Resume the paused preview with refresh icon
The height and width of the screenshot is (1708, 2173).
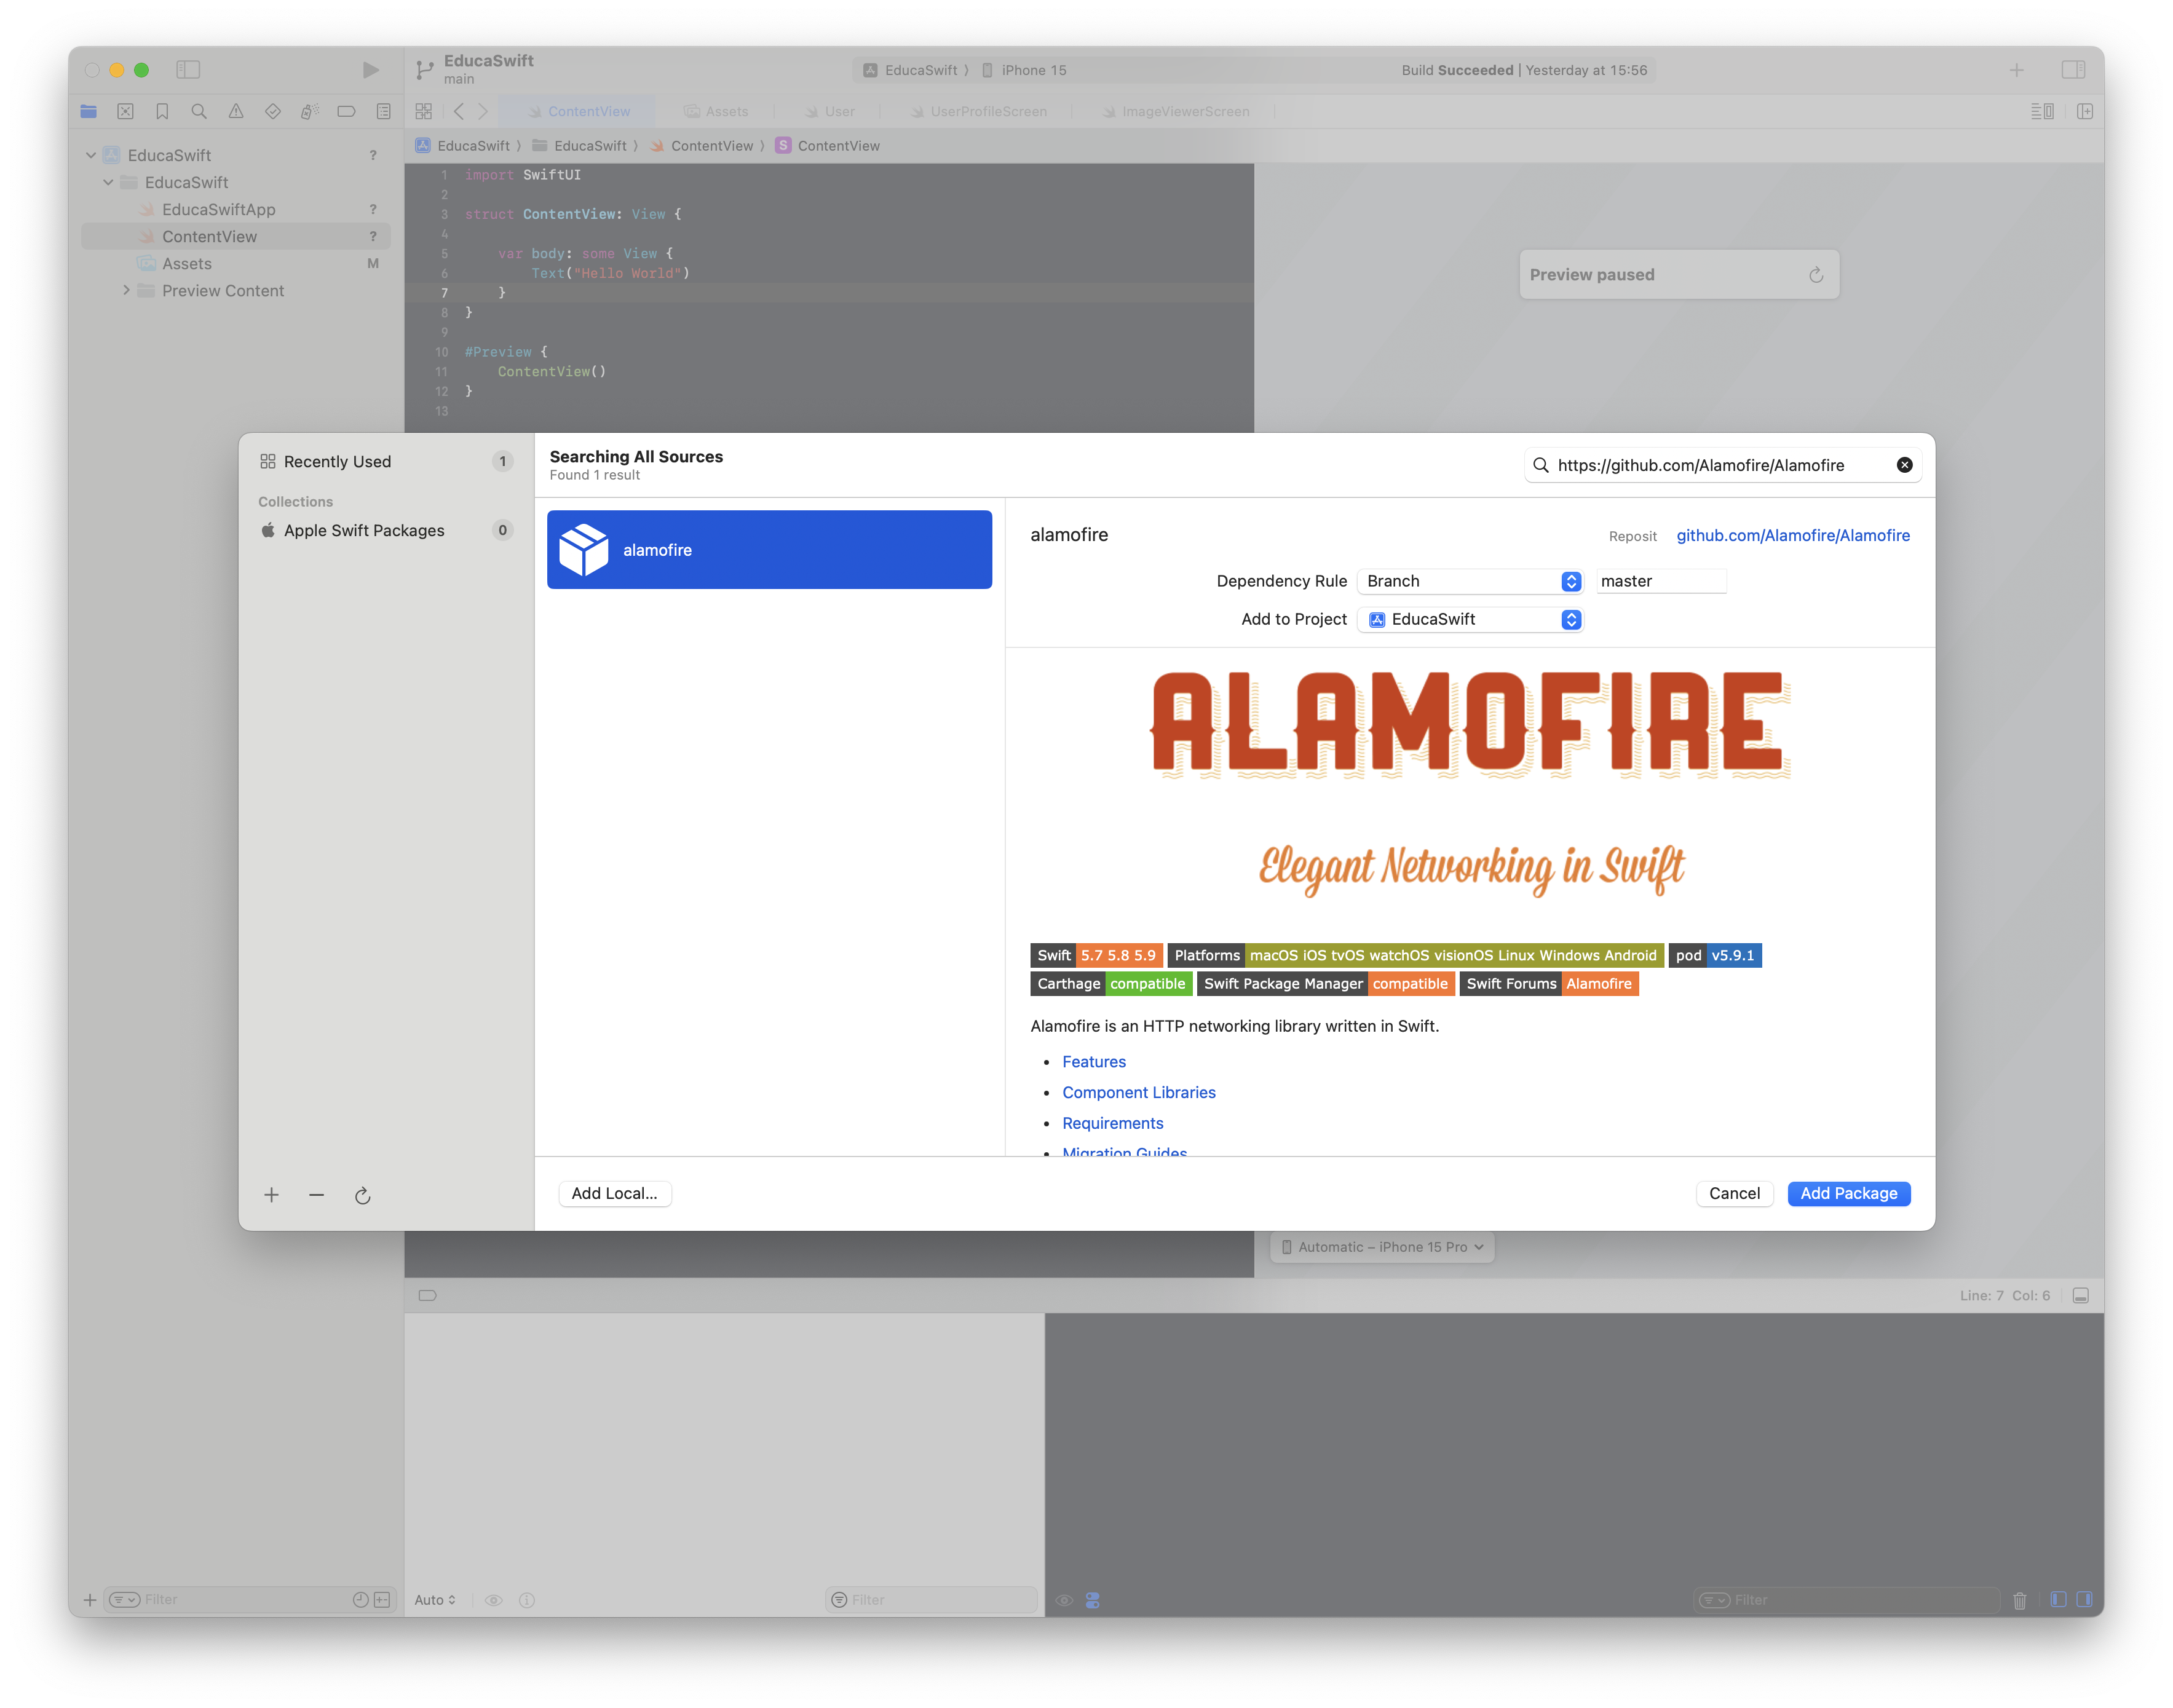point(1816,275)
